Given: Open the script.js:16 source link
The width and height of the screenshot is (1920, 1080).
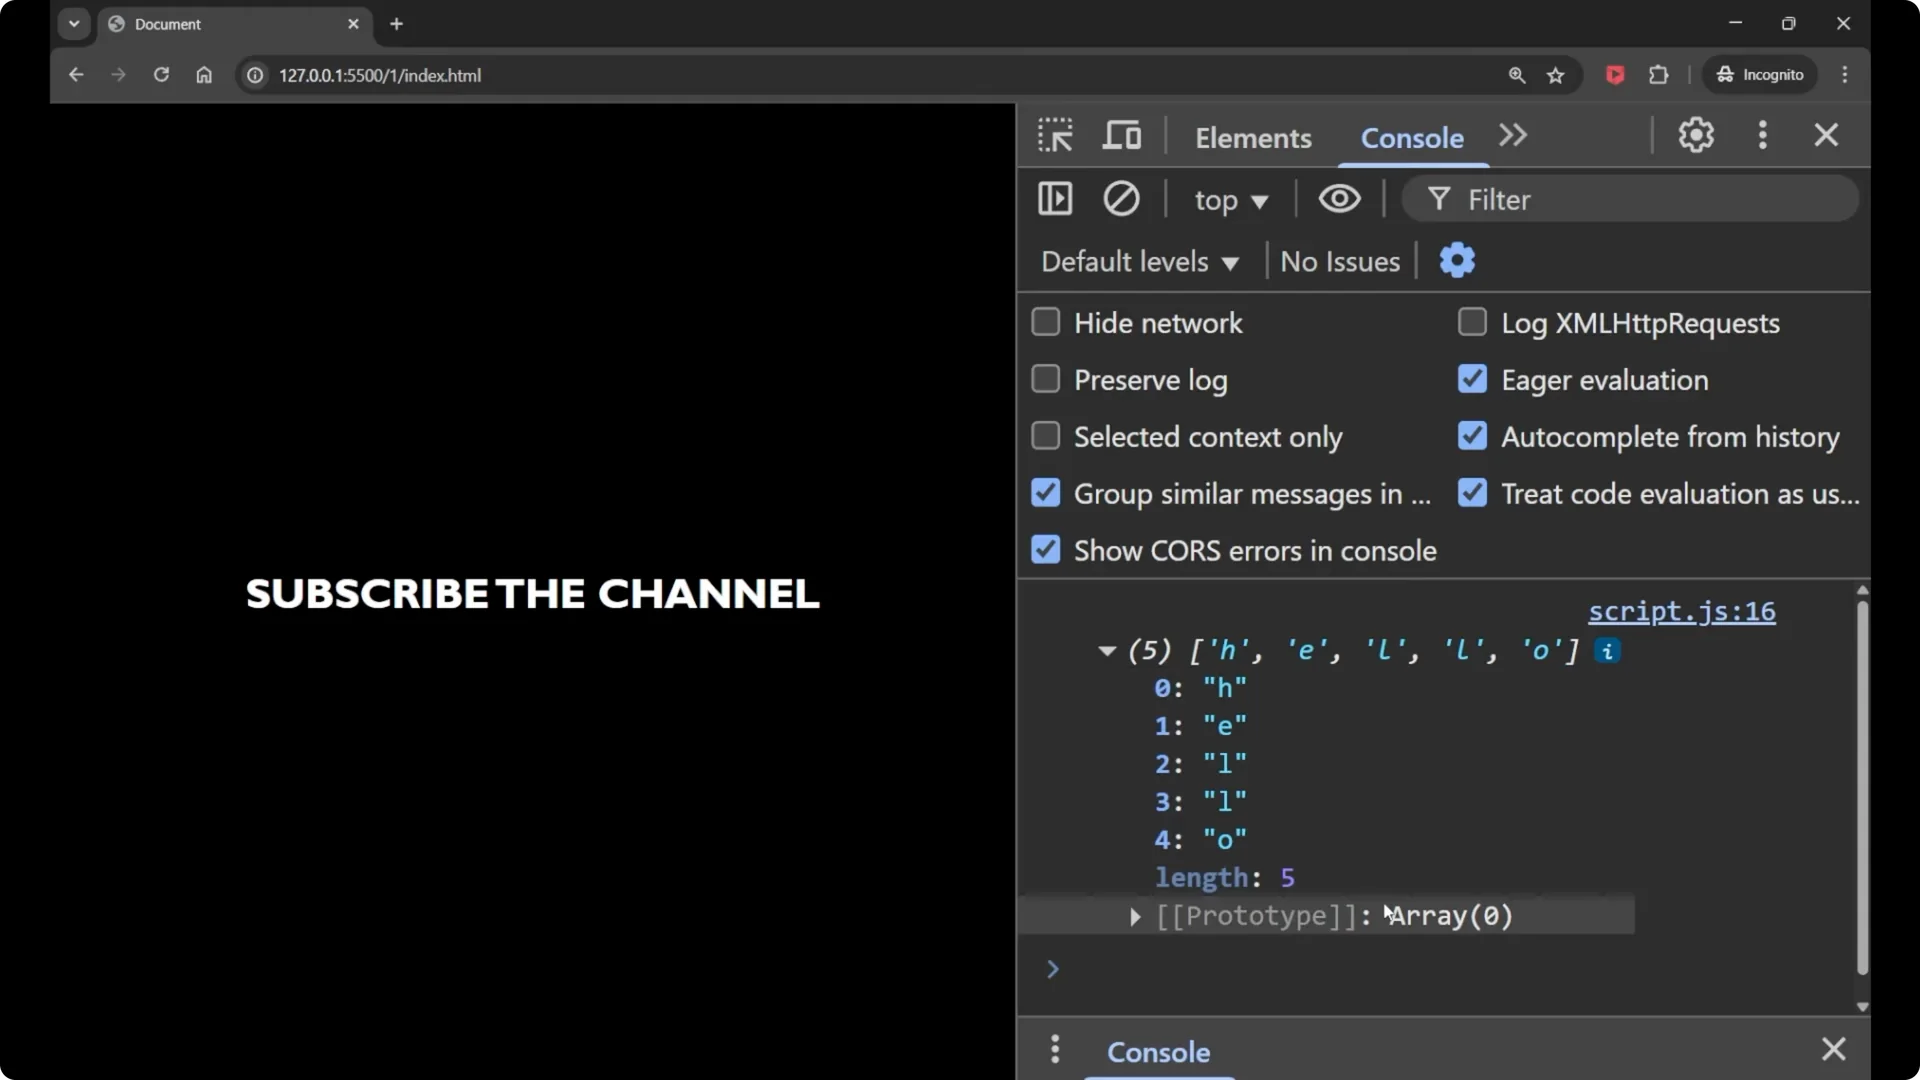Looking at the screenshot, I should (x=1682, y=611).
